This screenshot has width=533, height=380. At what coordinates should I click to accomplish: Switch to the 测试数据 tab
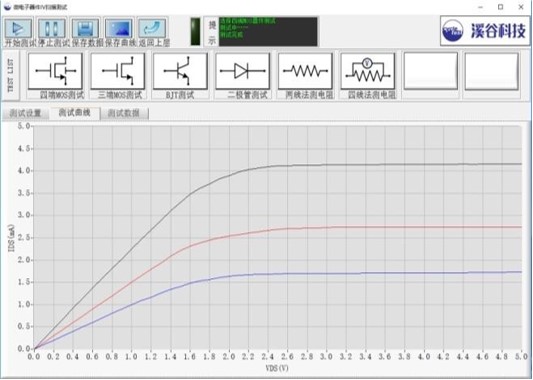point(124,114)
